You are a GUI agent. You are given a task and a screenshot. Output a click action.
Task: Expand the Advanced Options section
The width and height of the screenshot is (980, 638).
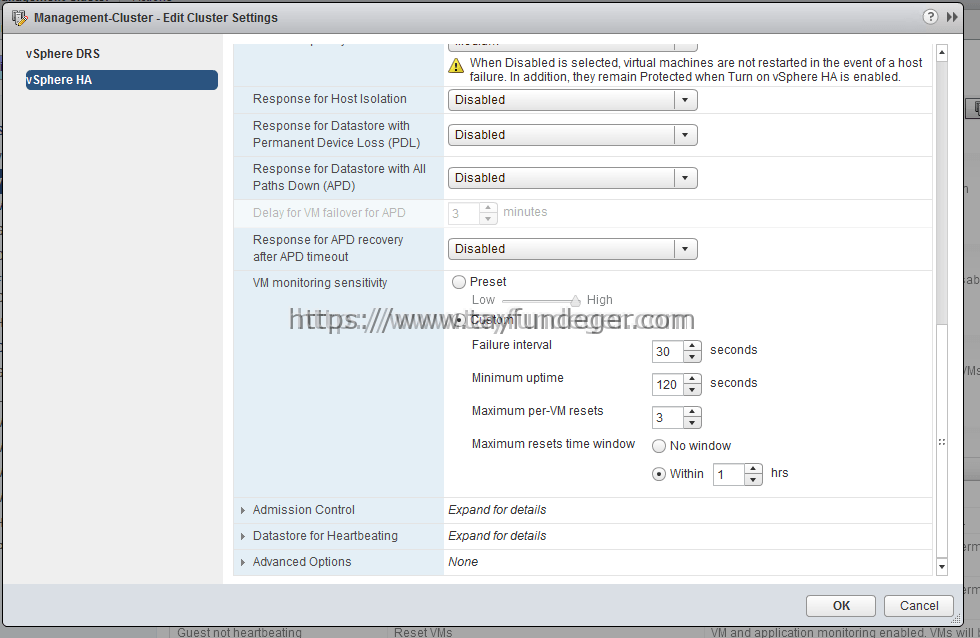pyautogui.click(x=242, y=562)
